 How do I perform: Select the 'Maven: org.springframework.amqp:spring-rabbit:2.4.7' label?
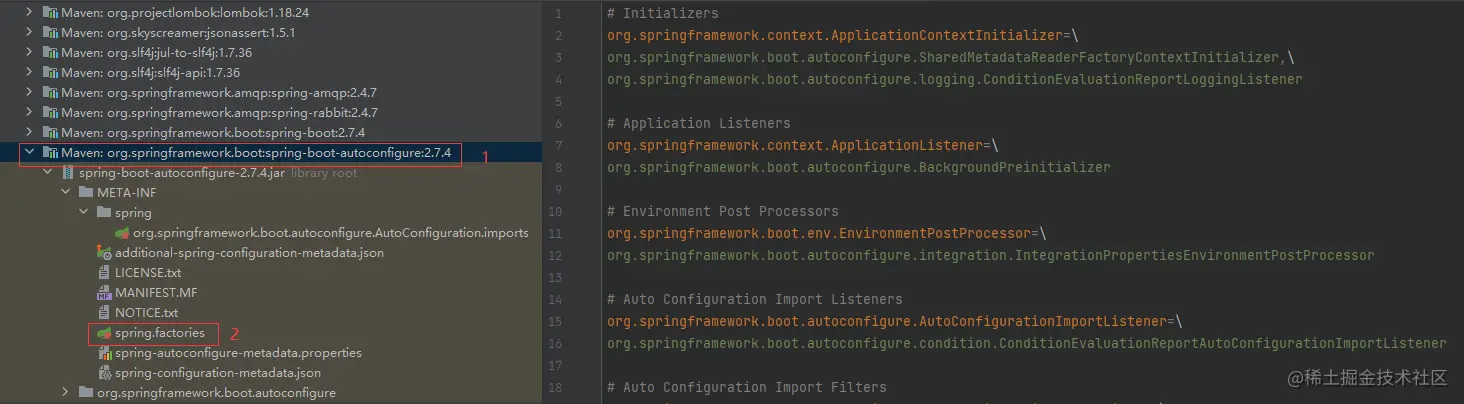pyautogui.click(x=219, y=113)
